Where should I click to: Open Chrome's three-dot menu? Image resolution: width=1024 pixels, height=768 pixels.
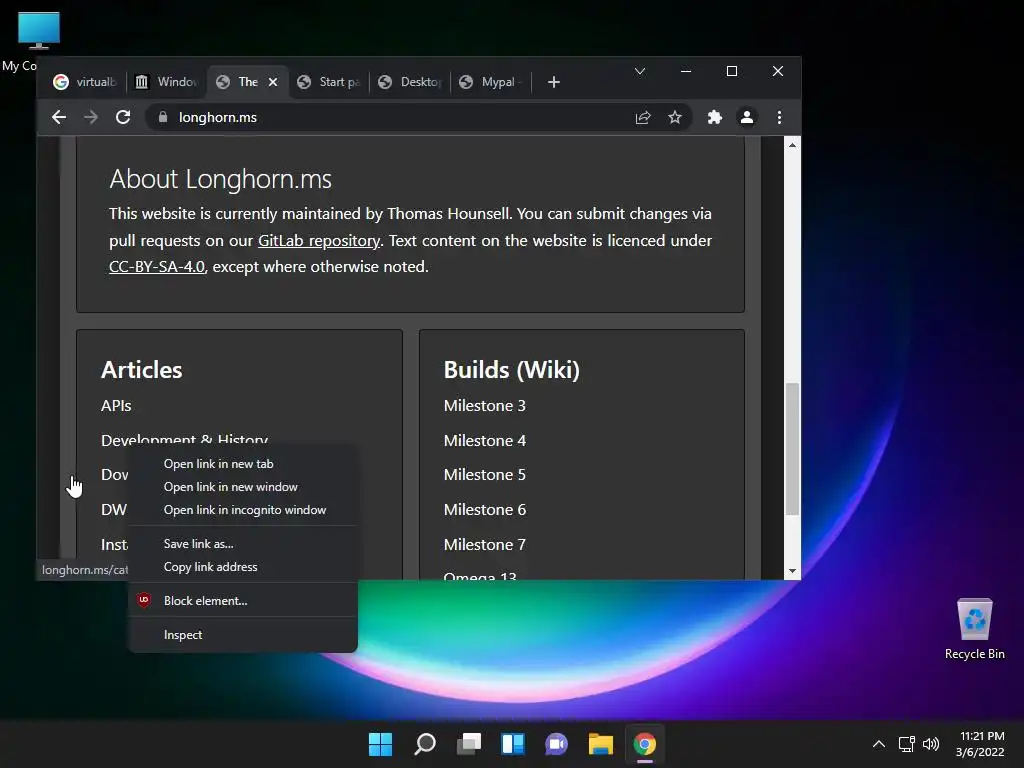click(779, 118)
